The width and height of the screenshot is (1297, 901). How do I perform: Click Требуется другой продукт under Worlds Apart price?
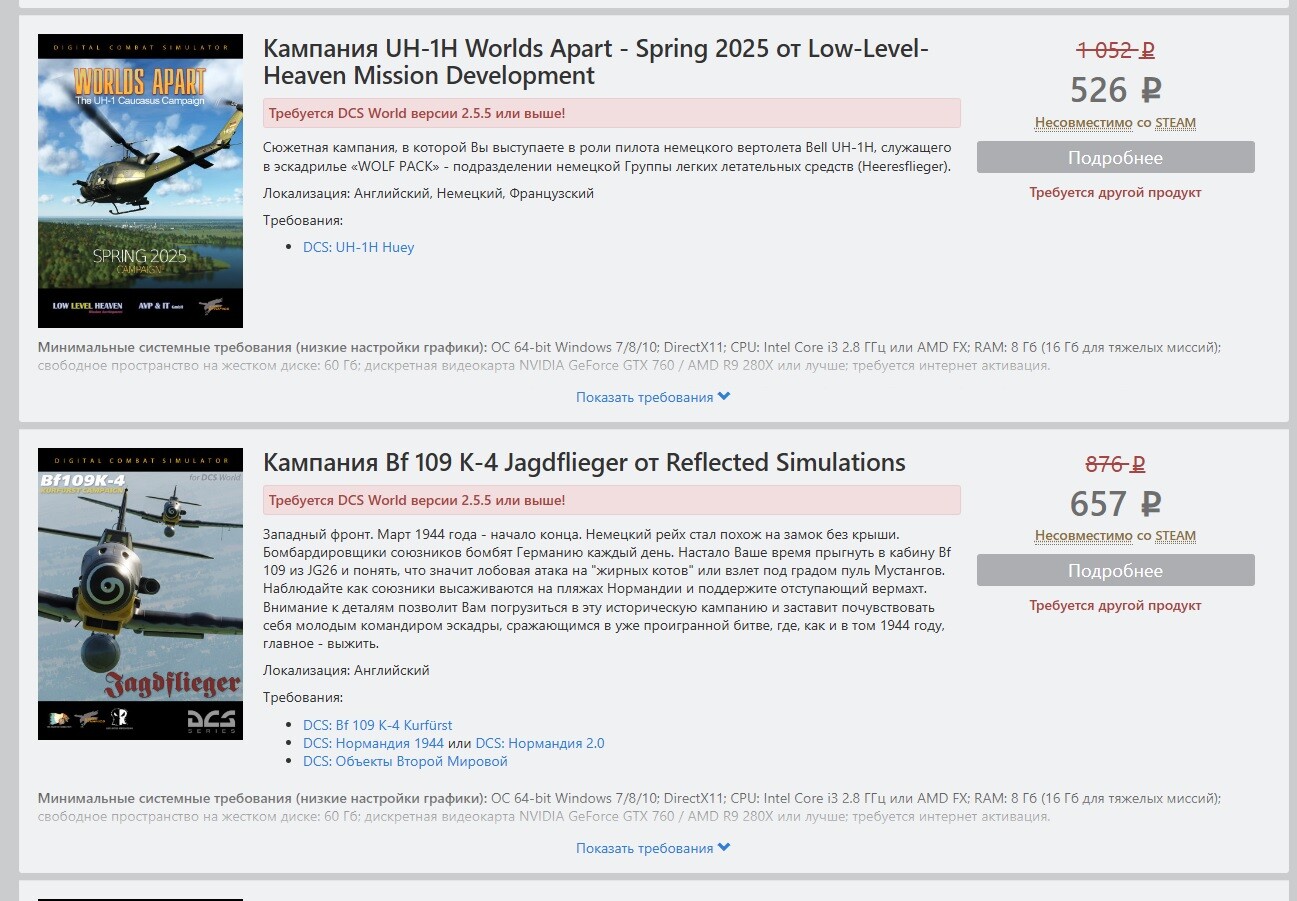coord(1115,192)
